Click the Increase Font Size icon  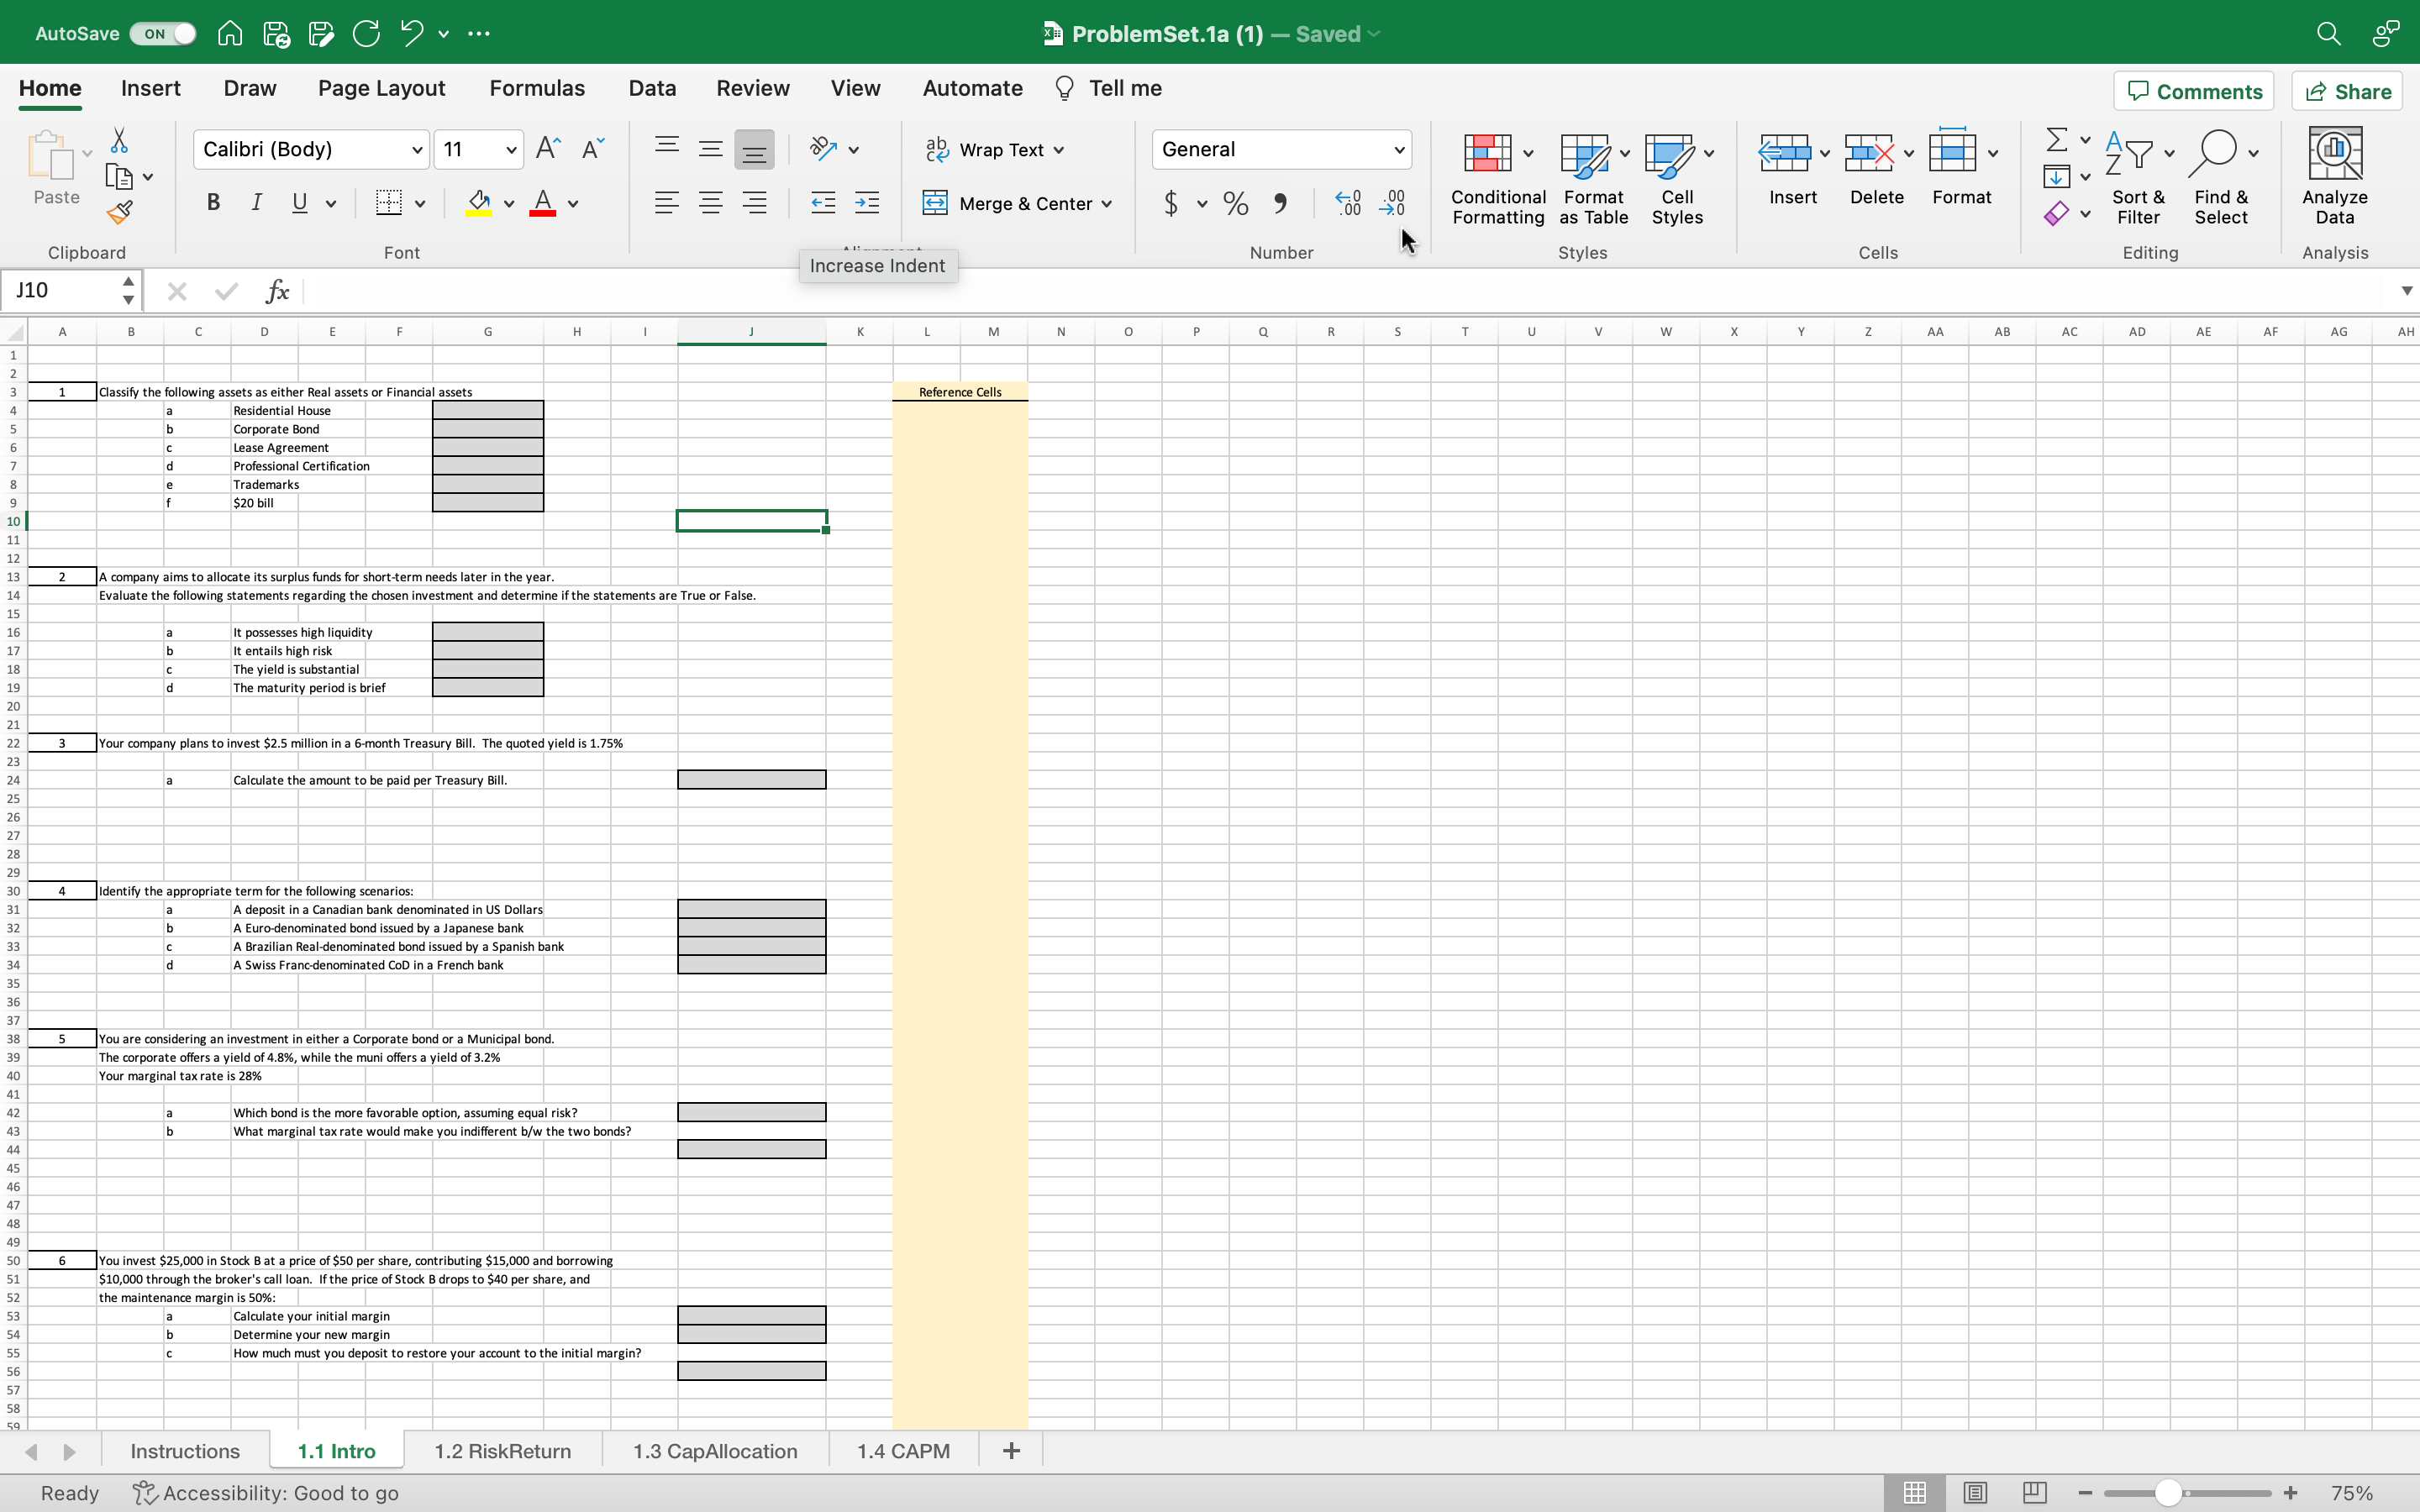point(548,149)
